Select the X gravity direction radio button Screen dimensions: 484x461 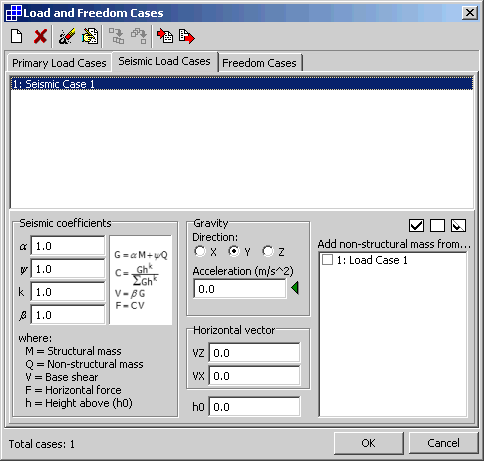(200, 251)
